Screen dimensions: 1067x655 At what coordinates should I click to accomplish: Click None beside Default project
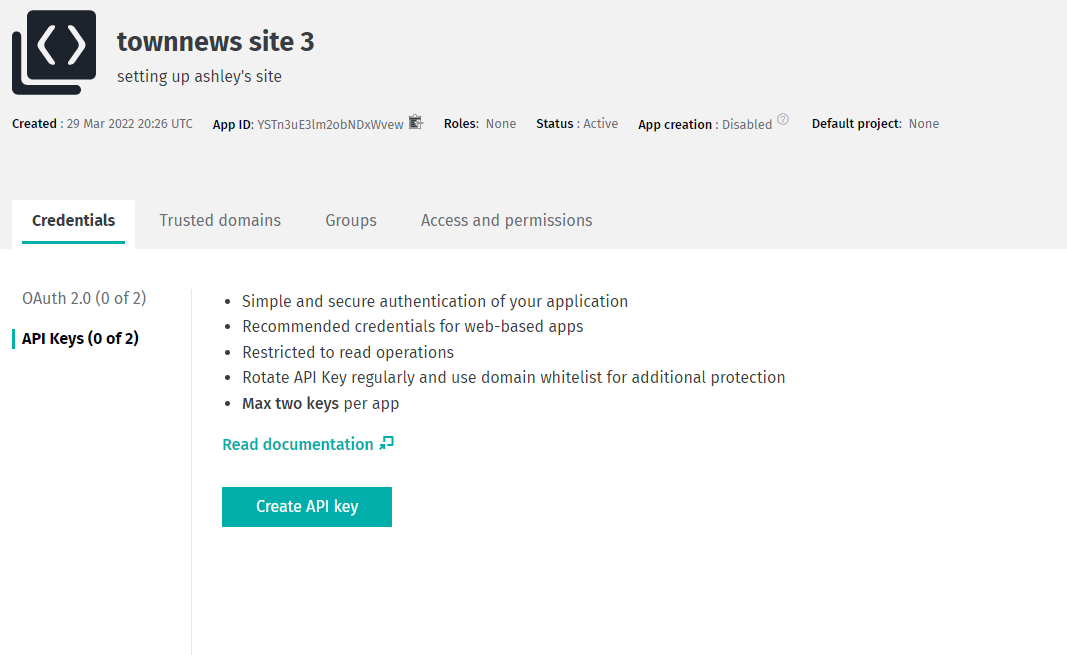923,123
